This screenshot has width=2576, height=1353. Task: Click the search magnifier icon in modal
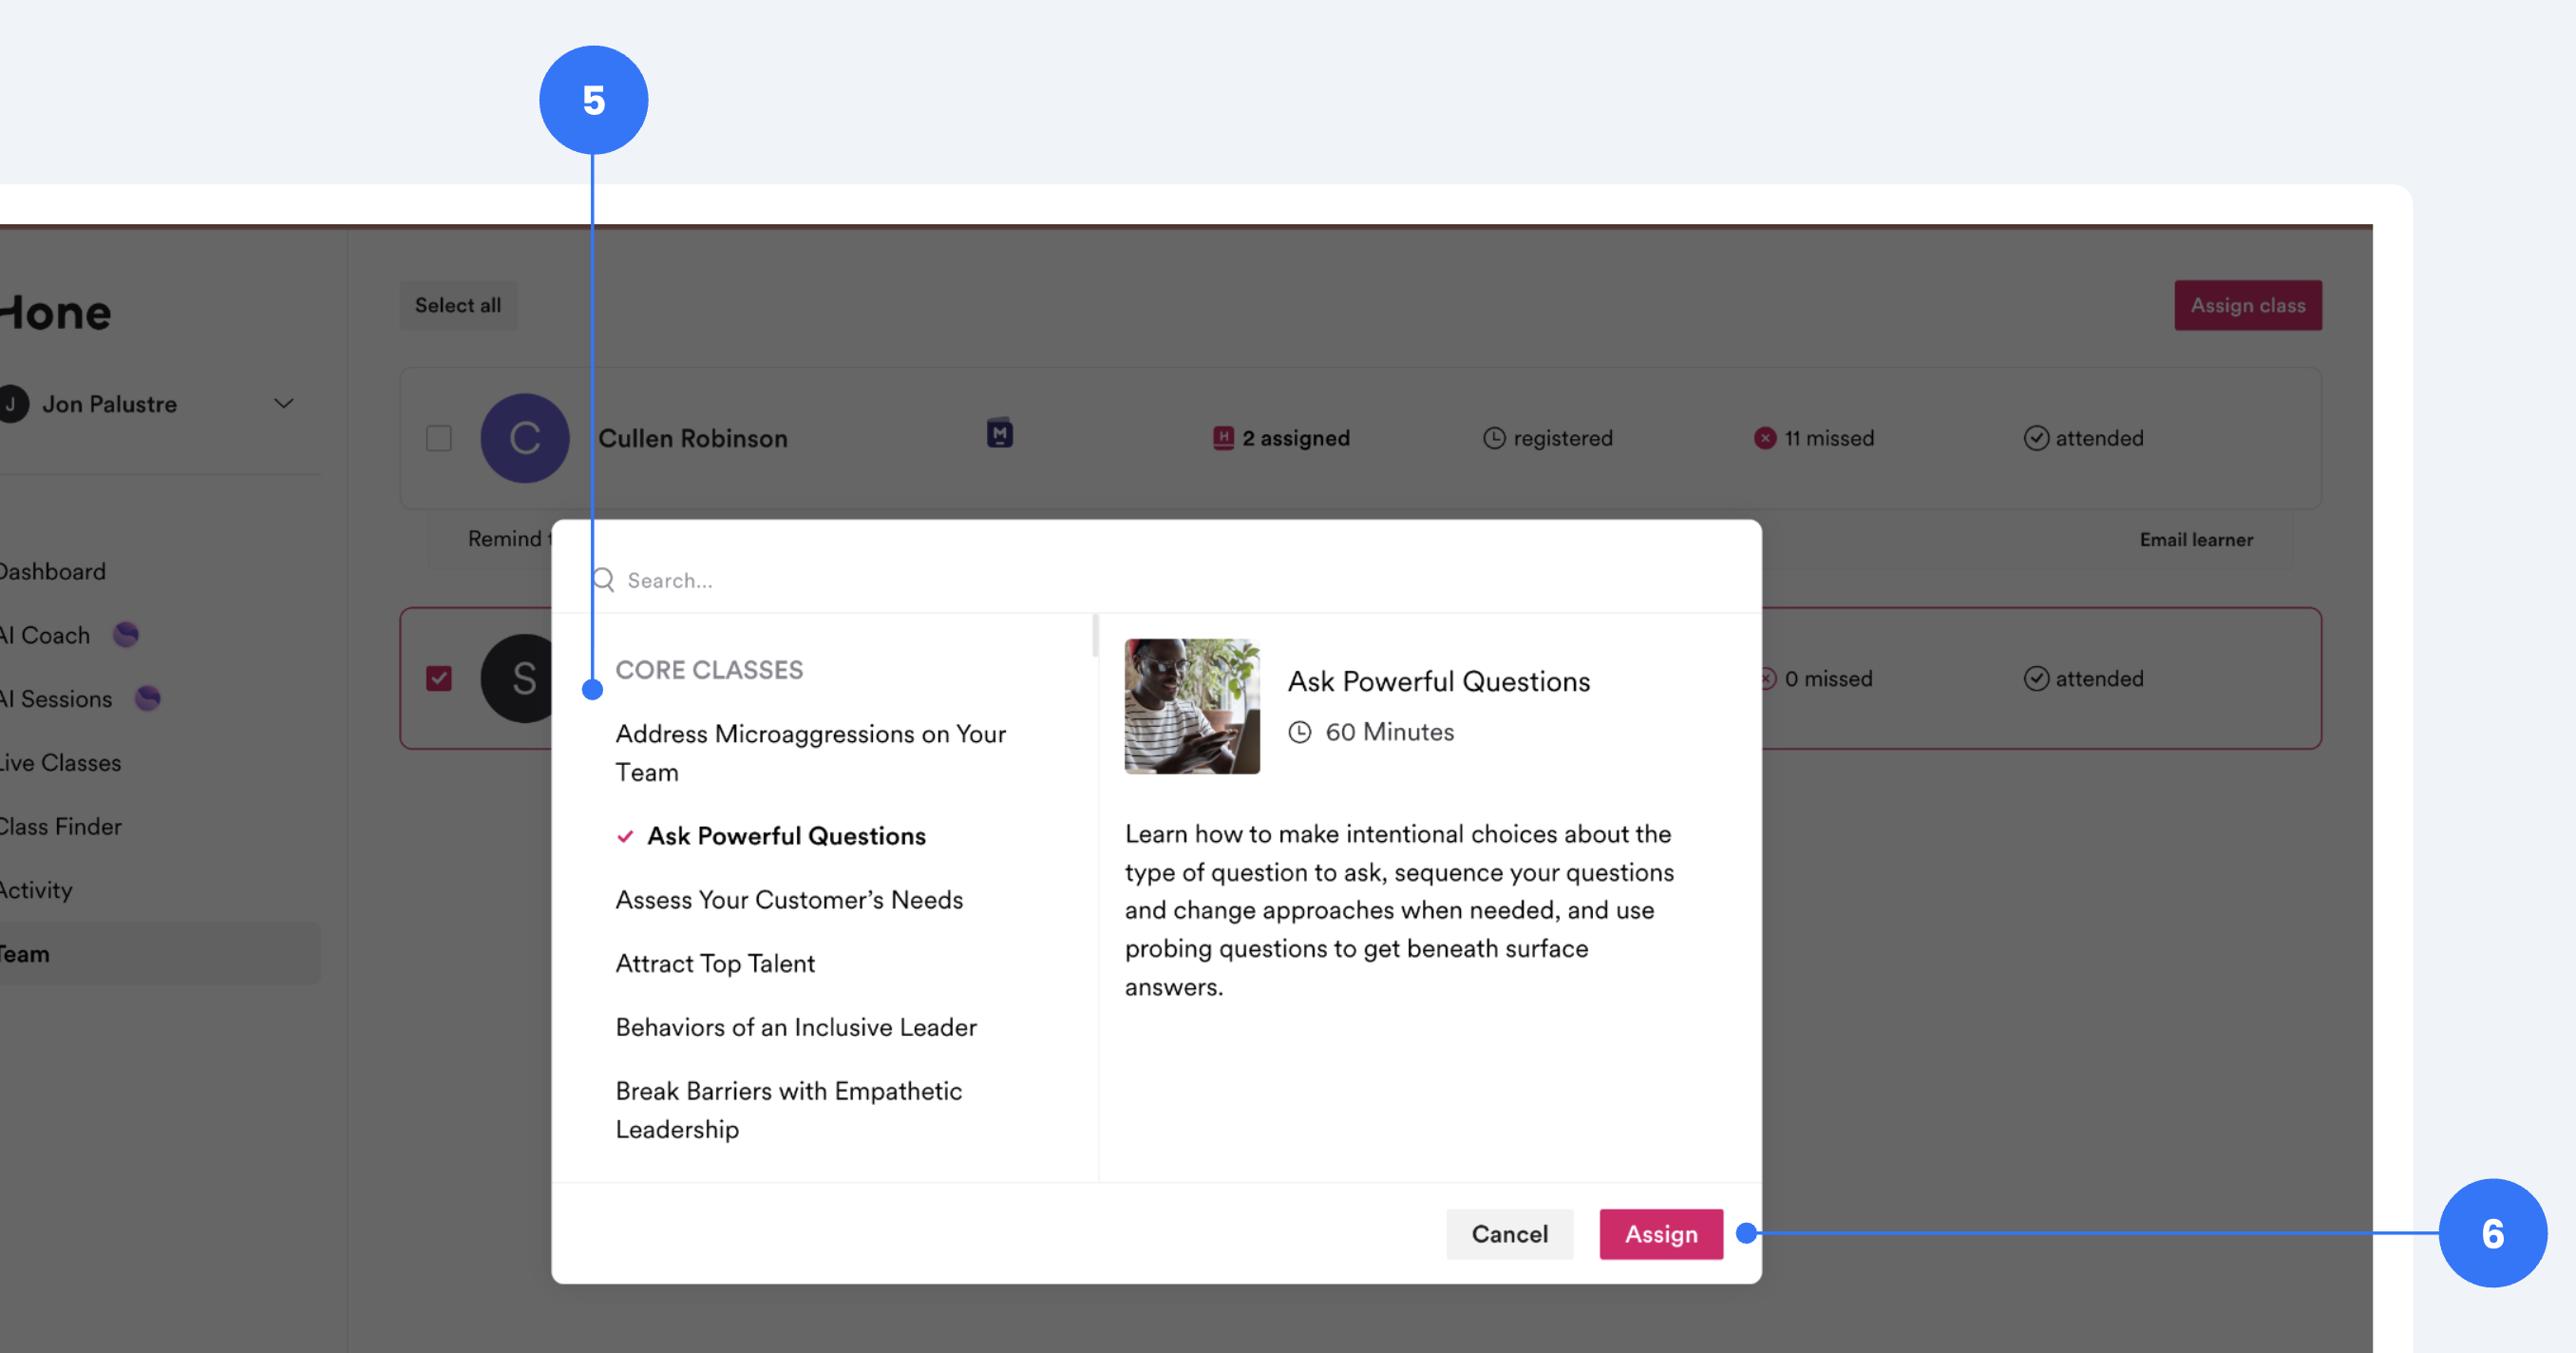pos(603,580)
